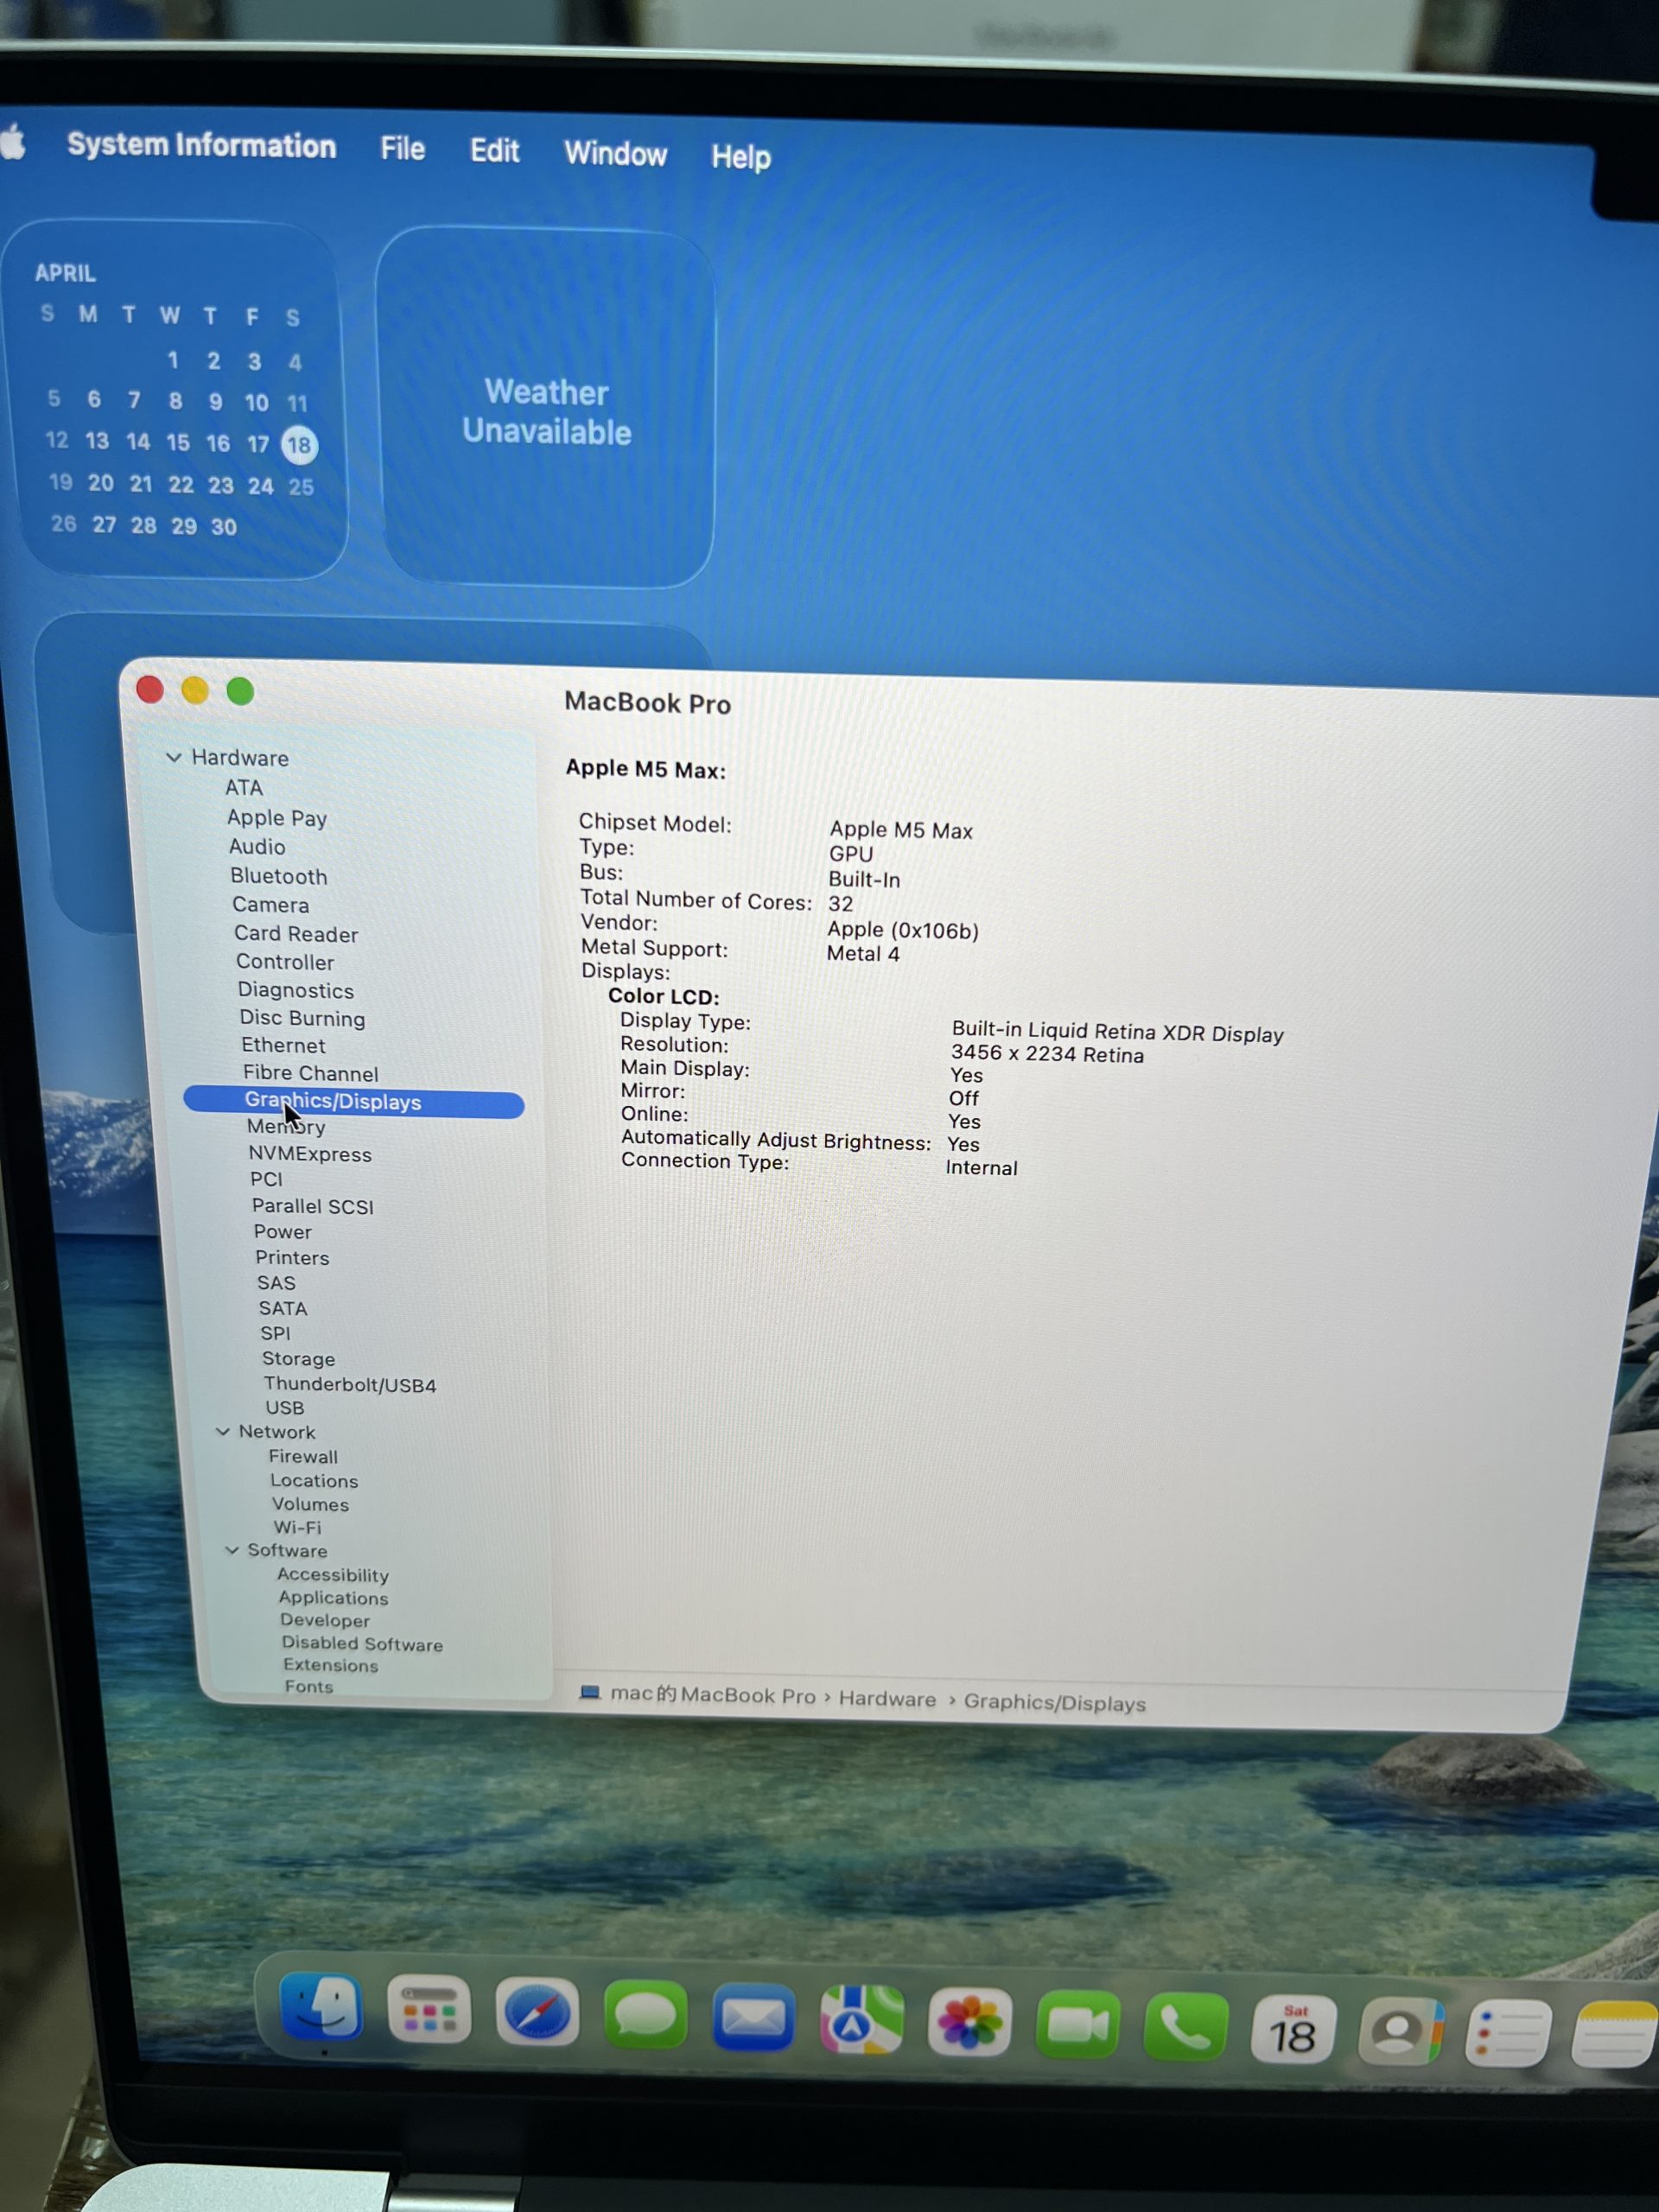This screenshot has height=2212, width=1659.
Task: Collapse the Hardware section
Action: coord(174,757)
